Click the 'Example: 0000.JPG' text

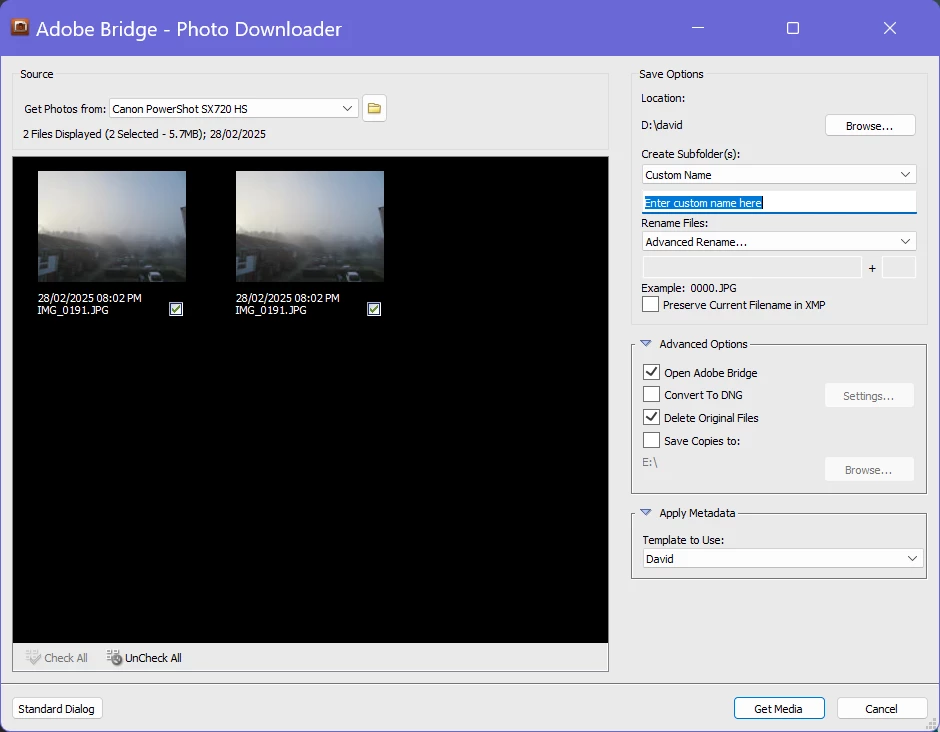tap(689, 288)
